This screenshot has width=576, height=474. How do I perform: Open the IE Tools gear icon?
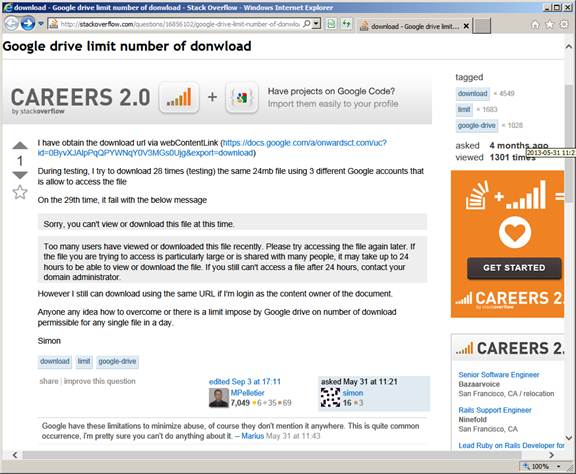point(564,25)
